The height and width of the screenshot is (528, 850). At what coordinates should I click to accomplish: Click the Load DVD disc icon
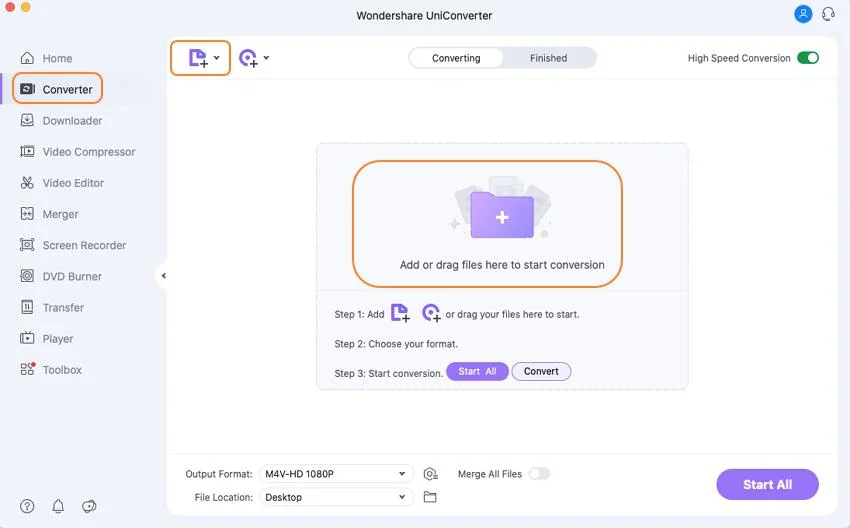click(248, 58)
